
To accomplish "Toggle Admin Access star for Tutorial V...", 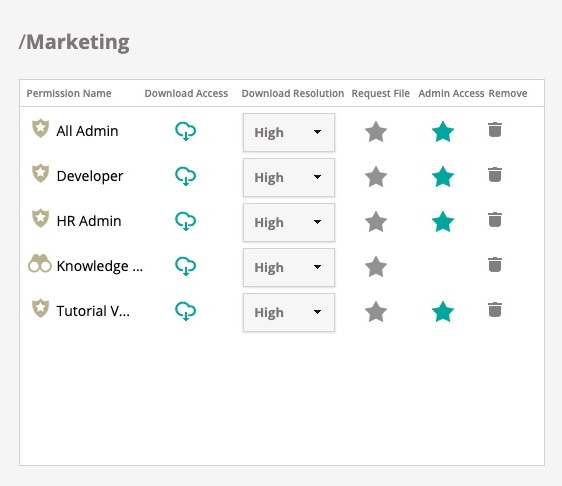I will click(443, 312).
